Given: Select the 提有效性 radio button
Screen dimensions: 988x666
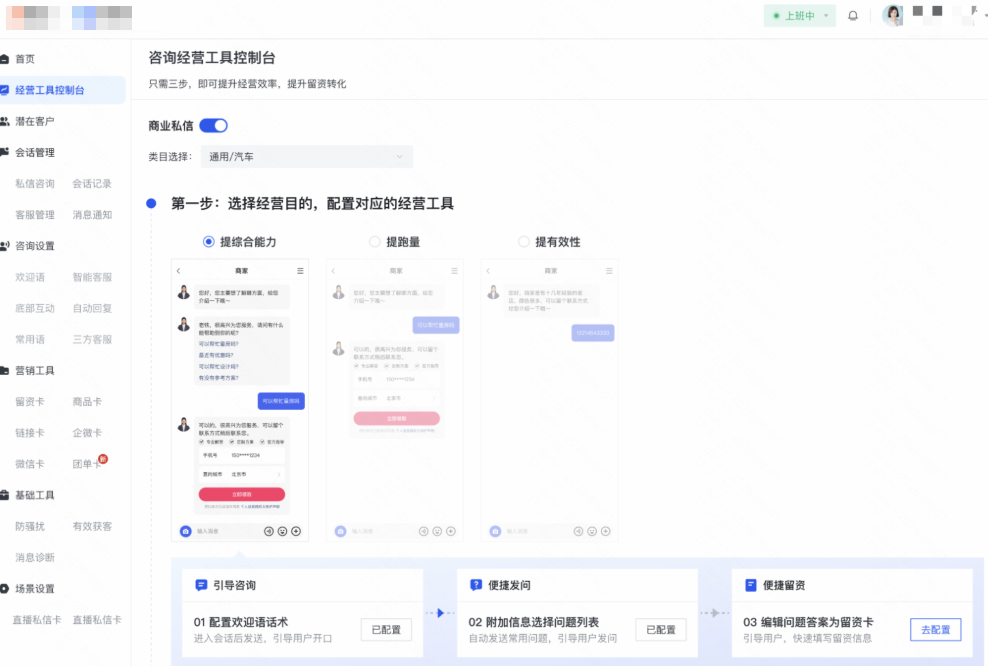Looking at the screenshot, I should coord(524,242).
